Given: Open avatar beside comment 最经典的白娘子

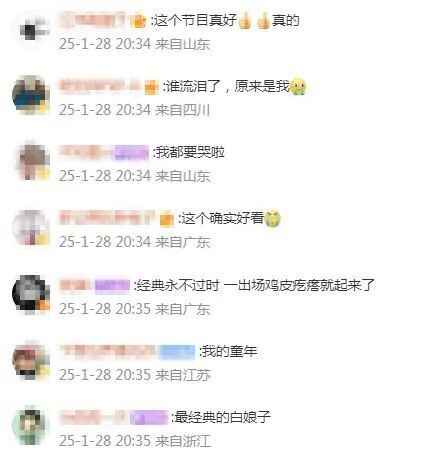Looking at the screenshot, I should [x=31, y=426].
